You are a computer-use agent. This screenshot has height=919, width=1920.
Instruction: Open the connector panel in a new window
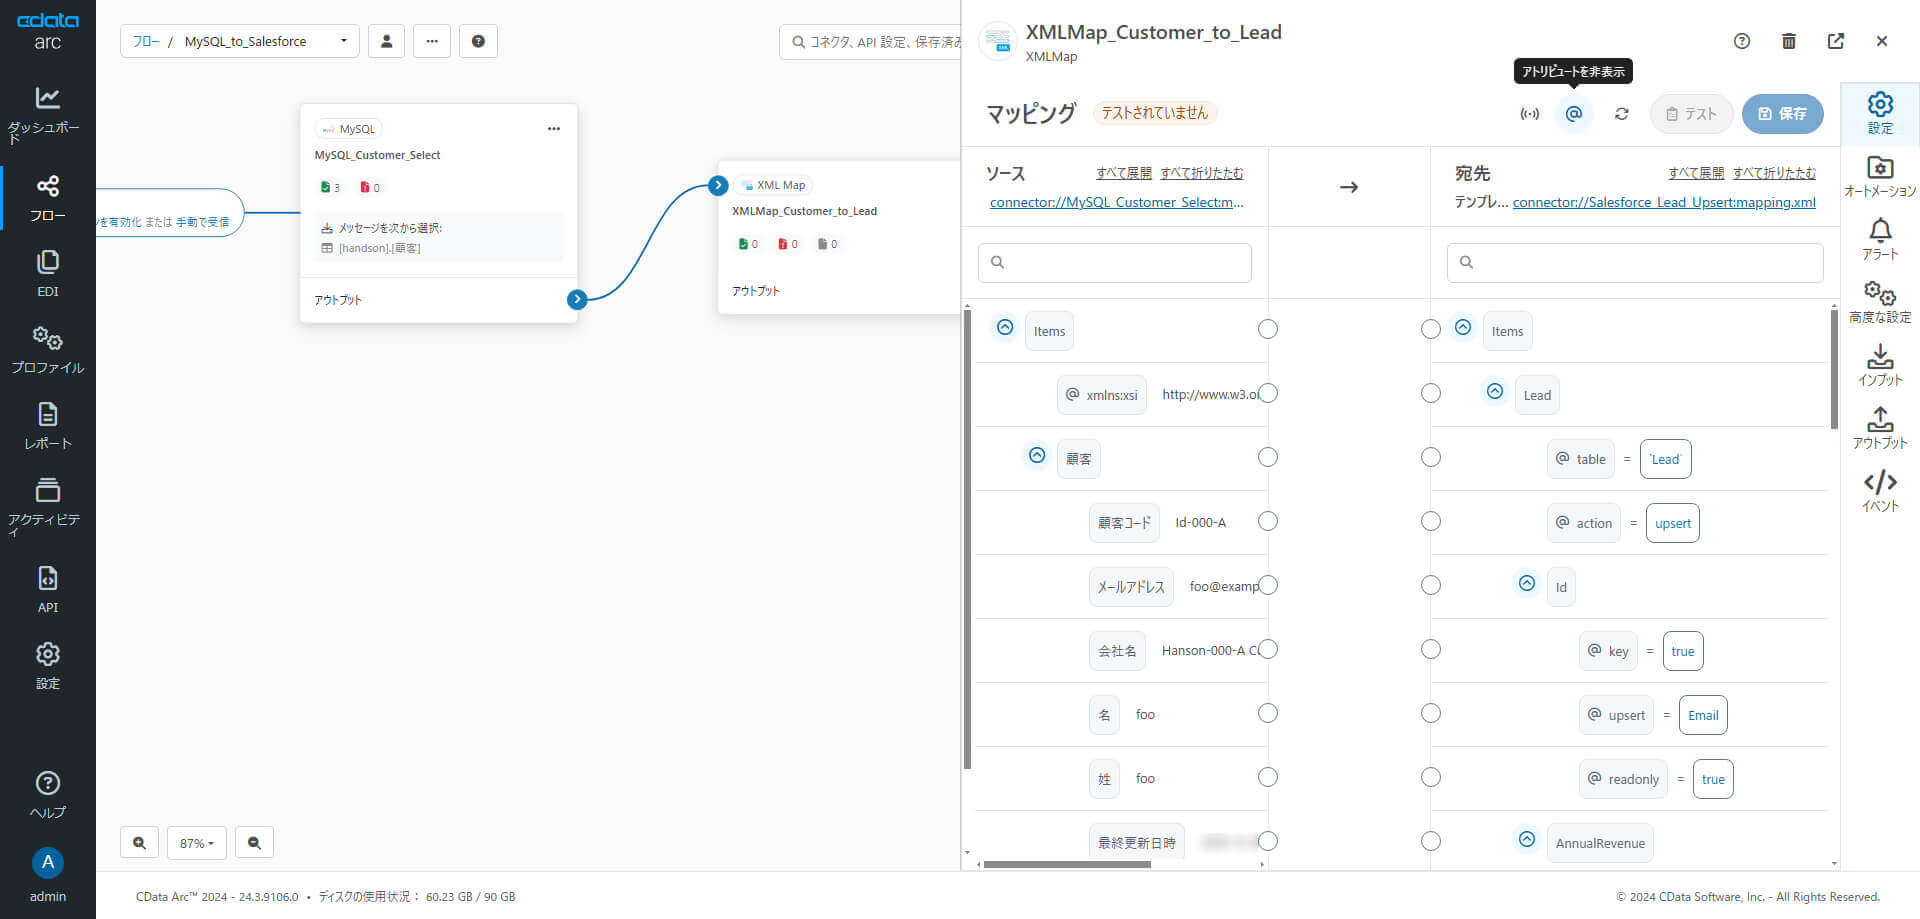pyautogui.click(x=1836, y=41)
